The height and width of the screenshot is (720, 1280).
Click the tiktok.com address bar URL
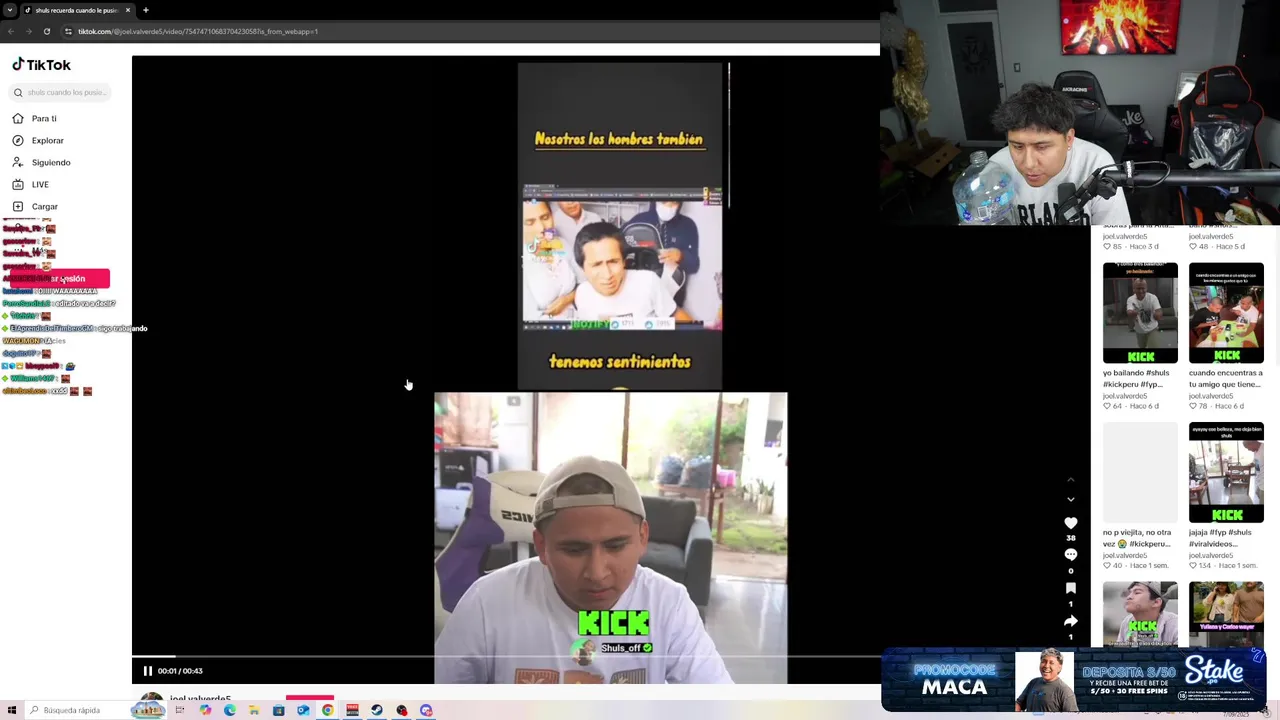coord(198,31)
